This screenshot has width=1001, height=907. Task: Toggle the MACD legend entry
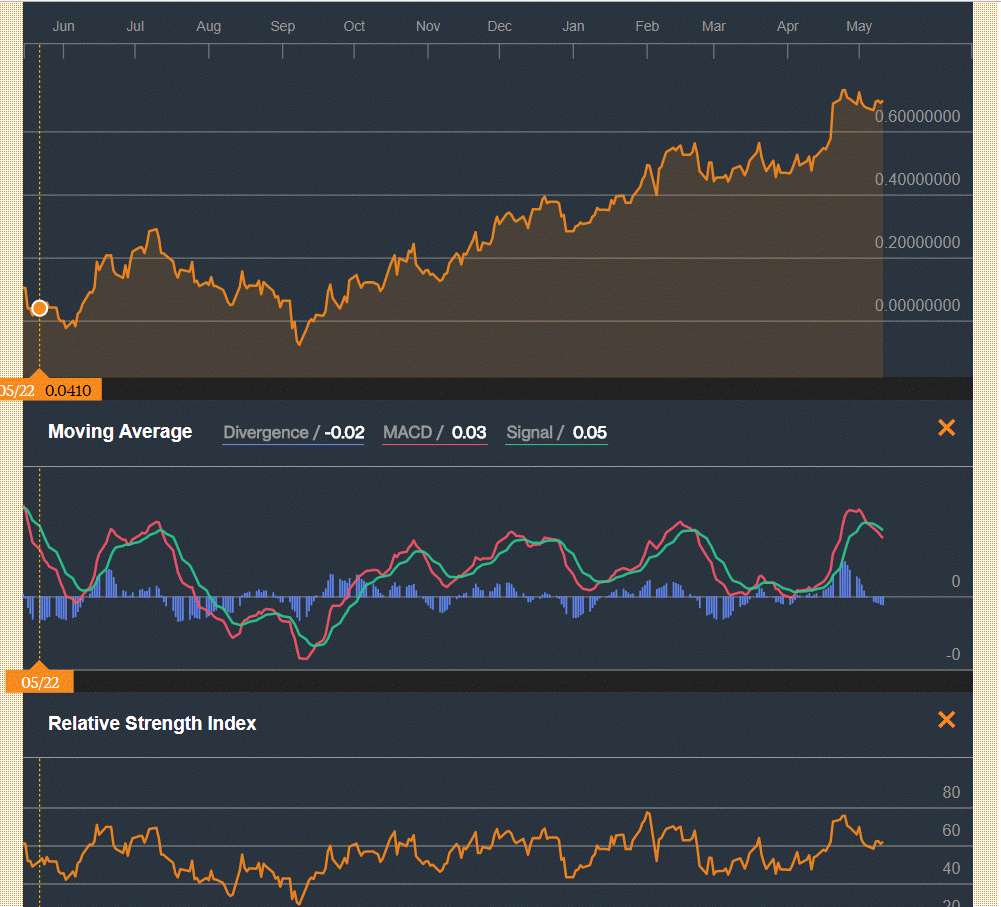pyautogui.click(x=407, y=433)
